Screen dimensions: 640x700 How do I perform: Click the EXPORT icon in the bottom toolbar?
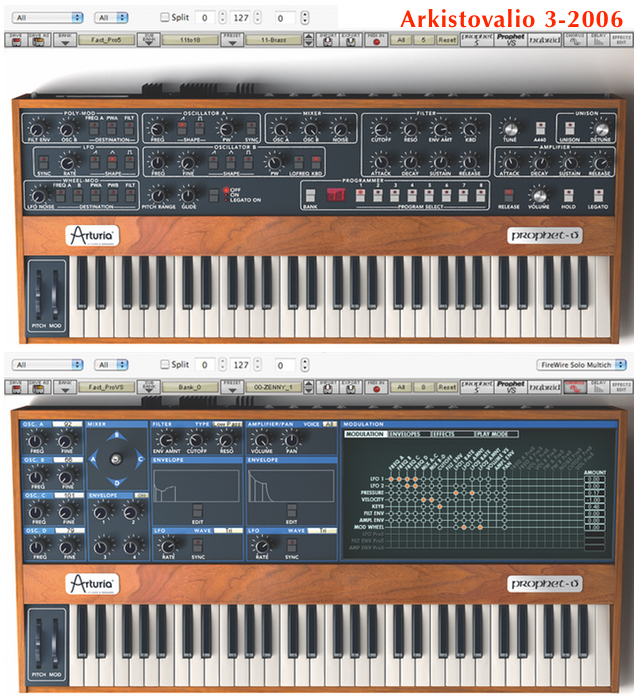351,387
